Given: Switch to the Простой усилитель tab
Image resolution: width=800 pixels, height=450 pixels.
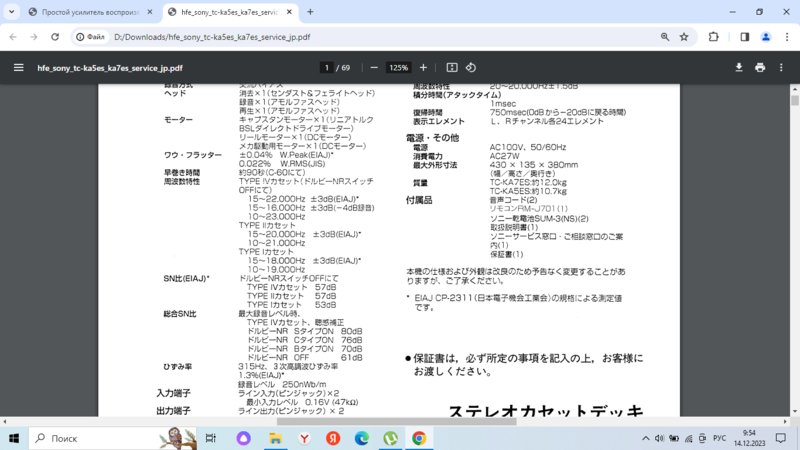Looking at the screenshot, I should (x=90, y=12).
